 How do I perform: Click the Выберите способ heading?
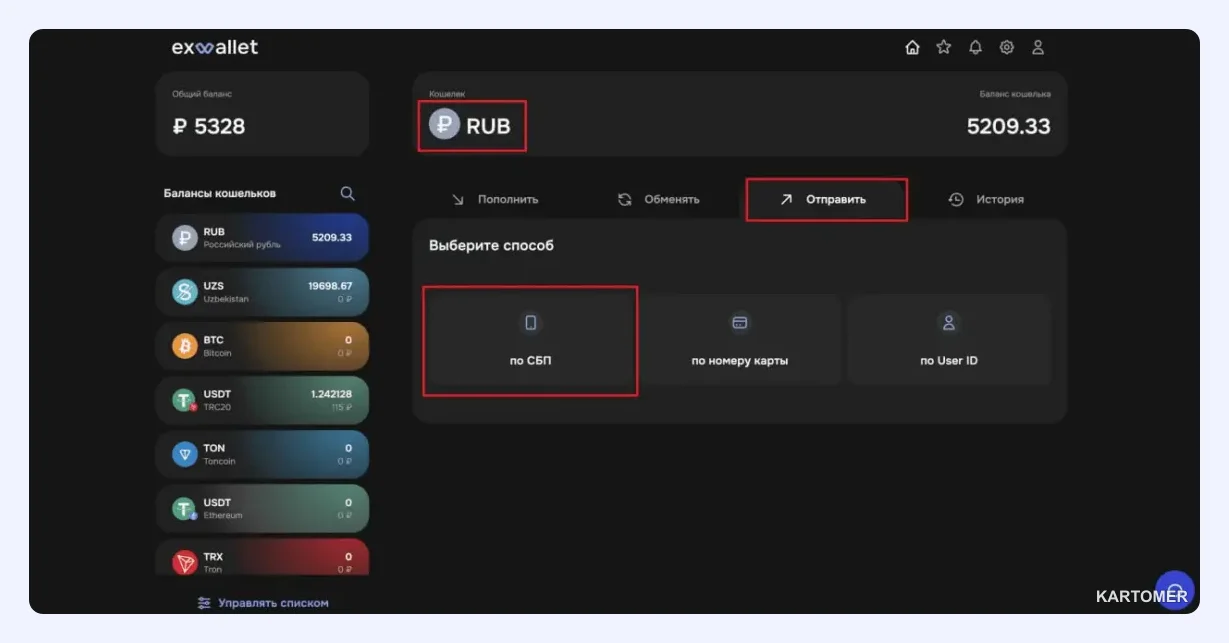click(x=491, y=246)
